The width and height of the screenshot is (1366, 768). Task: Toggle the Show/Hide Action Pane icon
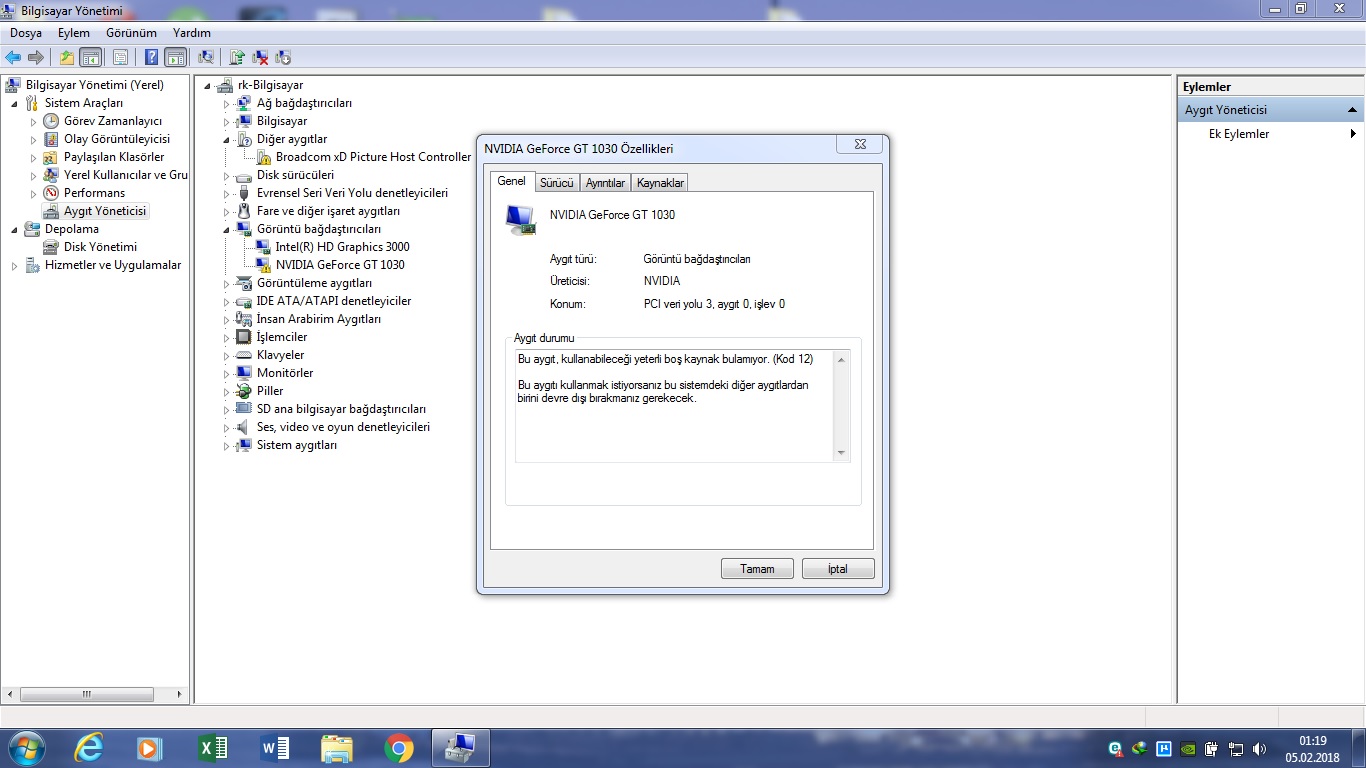tap(176, 58)
